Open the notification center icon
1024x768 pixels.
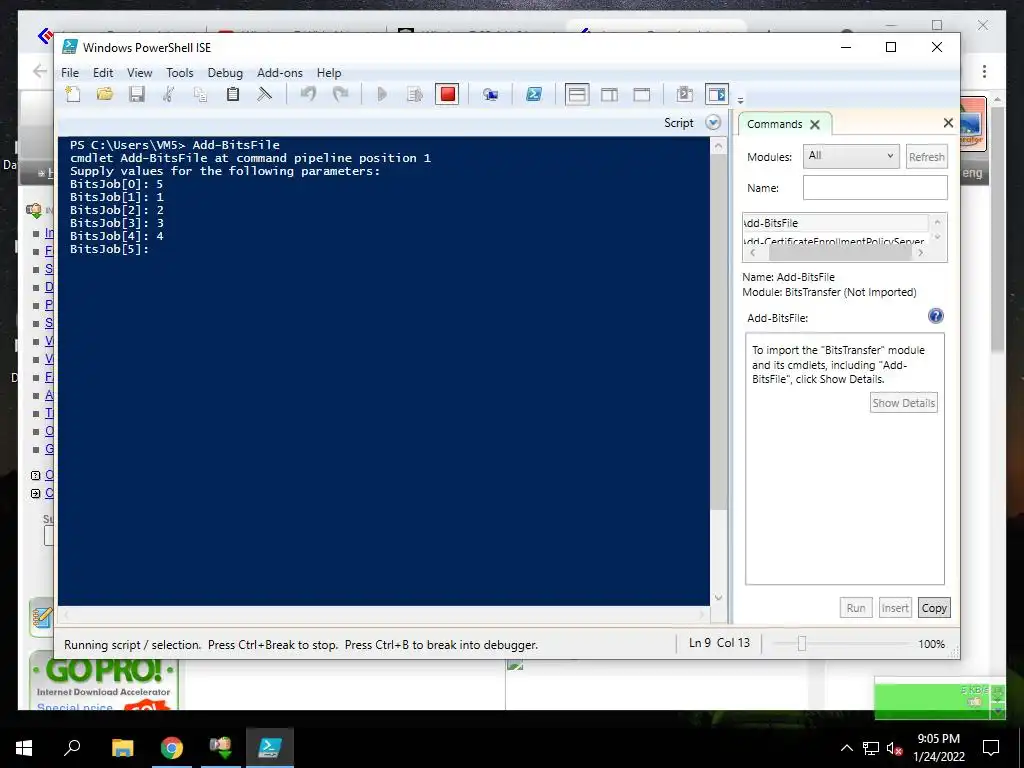(x=991, y=748)
